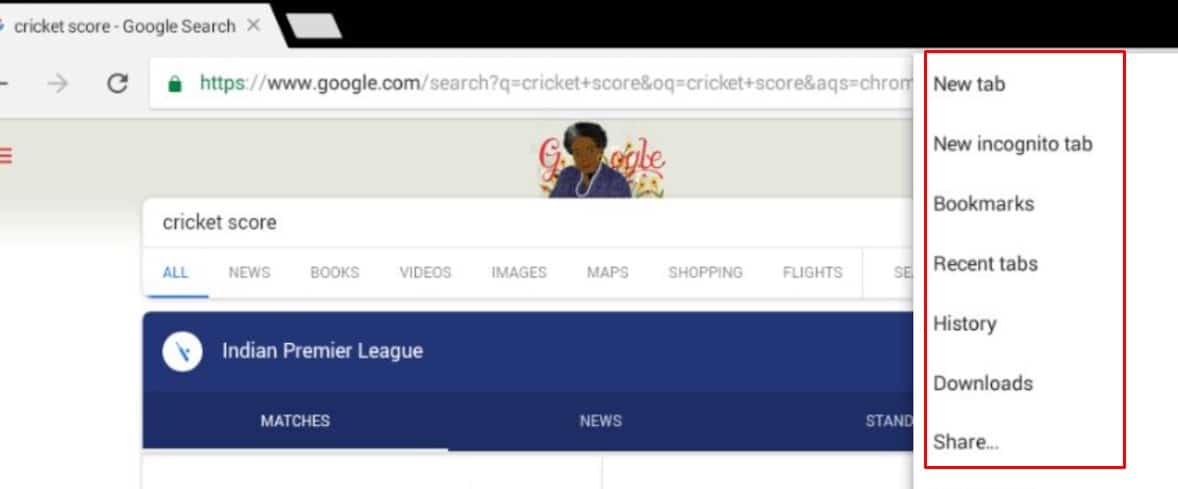Viewport: 1178px width, 489px height.
Task: Close the cricket score Google Search tab
Action: coord(254,26)
